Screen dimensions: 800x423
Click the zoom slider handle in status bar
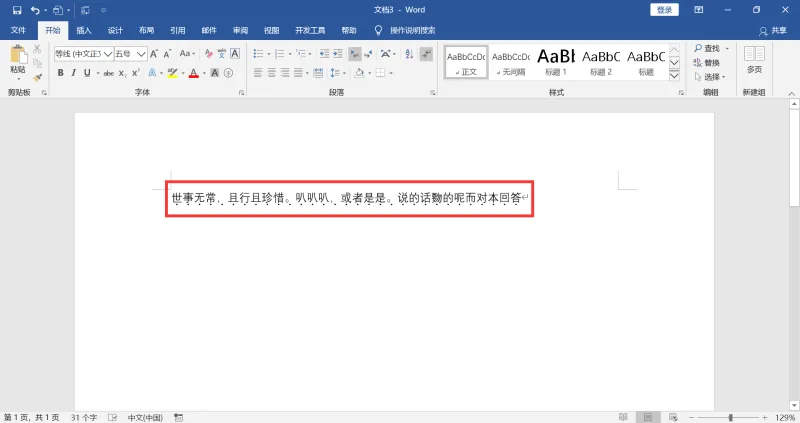[x=731, y=417]
